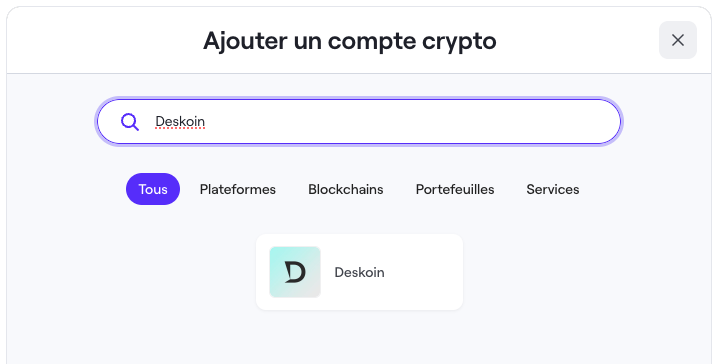This screenshot has width=717, height=364.
Task: Click the misspelled Deskoin text in search box
Action: pos(180,122)
